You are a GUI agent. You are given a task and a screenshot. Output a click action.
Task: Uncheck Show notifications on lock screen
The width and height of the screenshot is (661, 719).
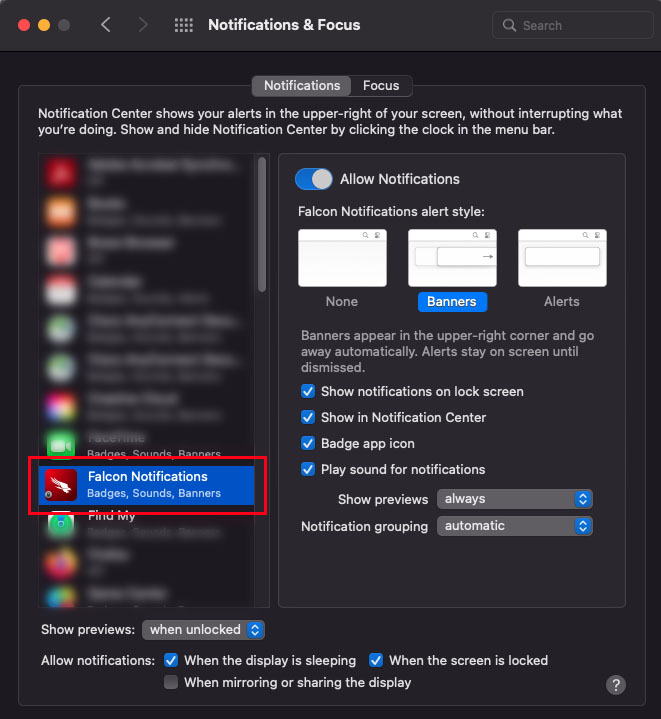click(x=309, y=392)
